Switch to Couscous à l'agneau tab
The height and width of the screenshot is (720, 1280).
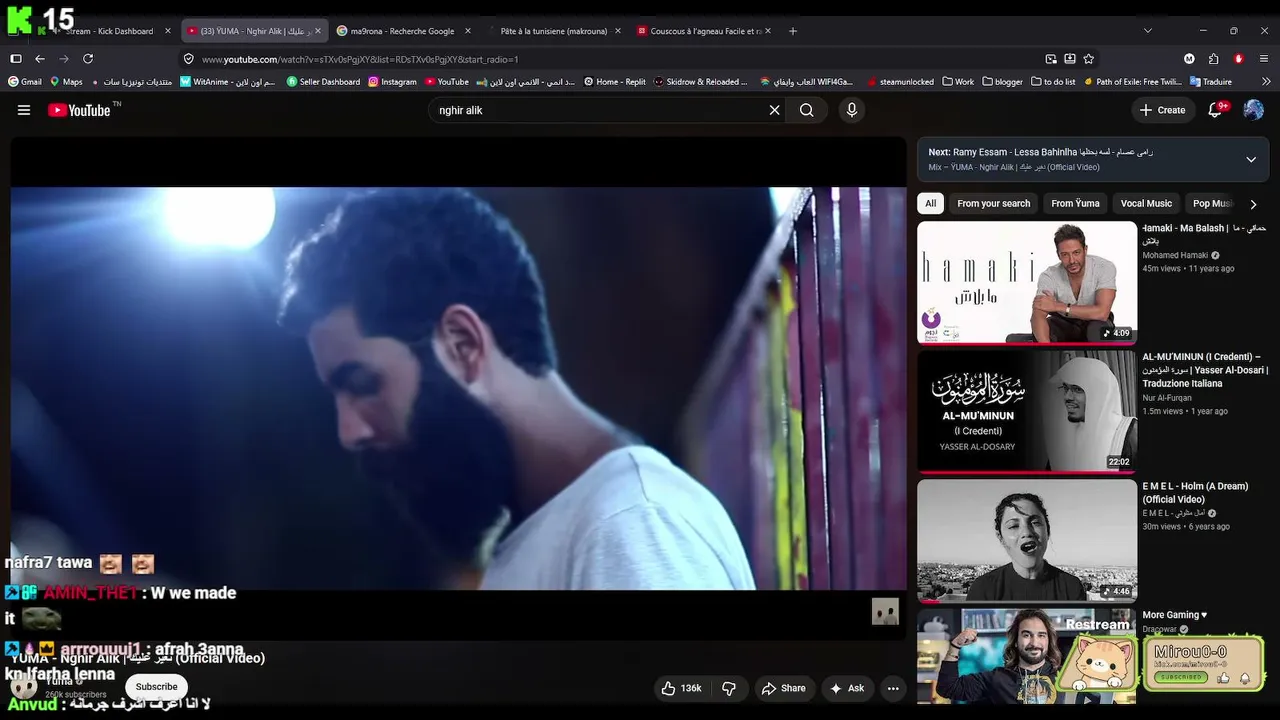(705, 31)
